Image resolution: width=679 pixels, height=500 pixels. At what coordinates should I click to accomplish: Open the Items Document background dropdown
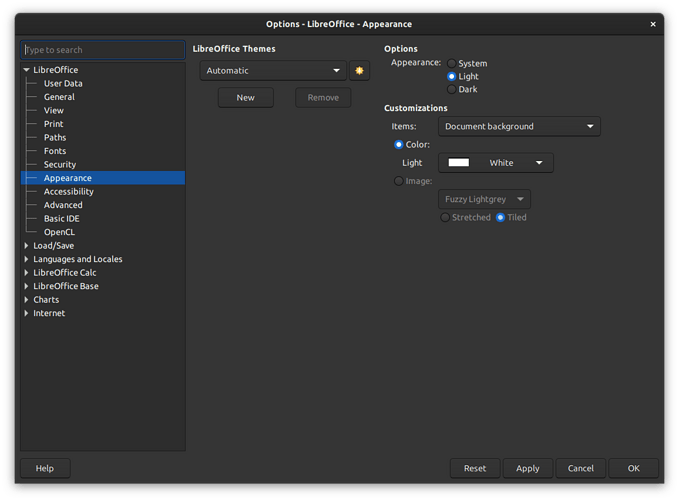tap(519, 126)
